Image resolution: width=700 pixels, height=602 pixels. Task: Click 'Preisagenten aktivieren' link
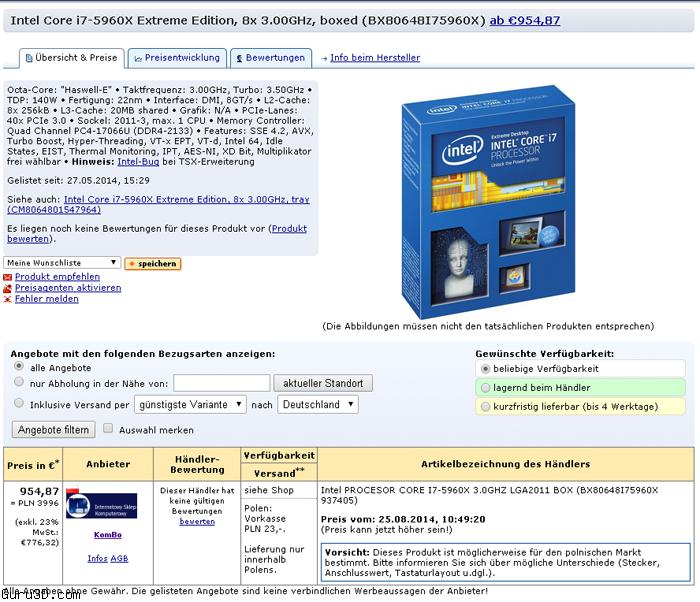[68, 288]
